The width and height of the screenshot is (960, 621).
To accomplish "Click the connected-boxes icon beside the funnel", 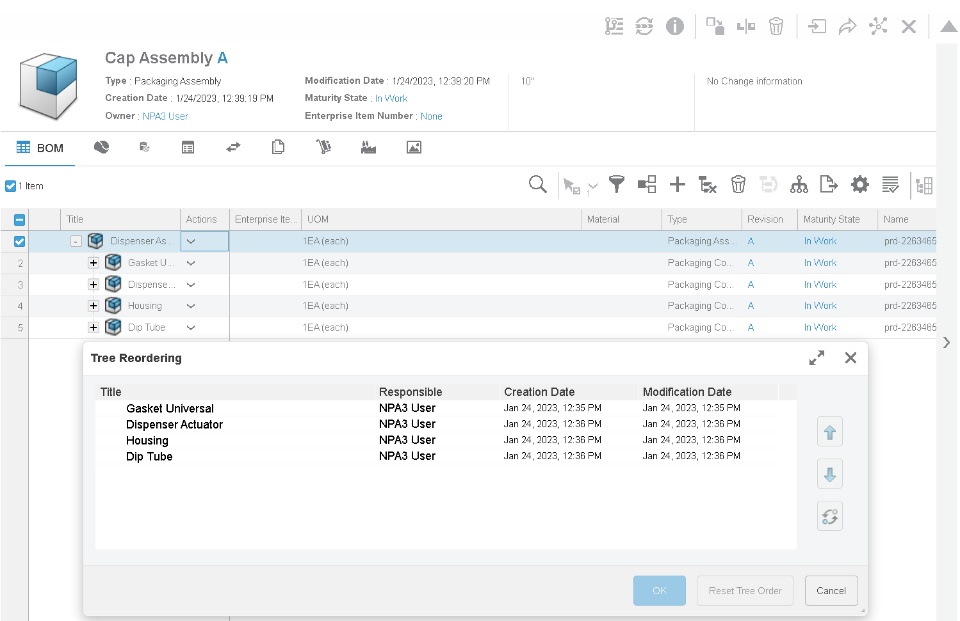I will pos(647,184).
